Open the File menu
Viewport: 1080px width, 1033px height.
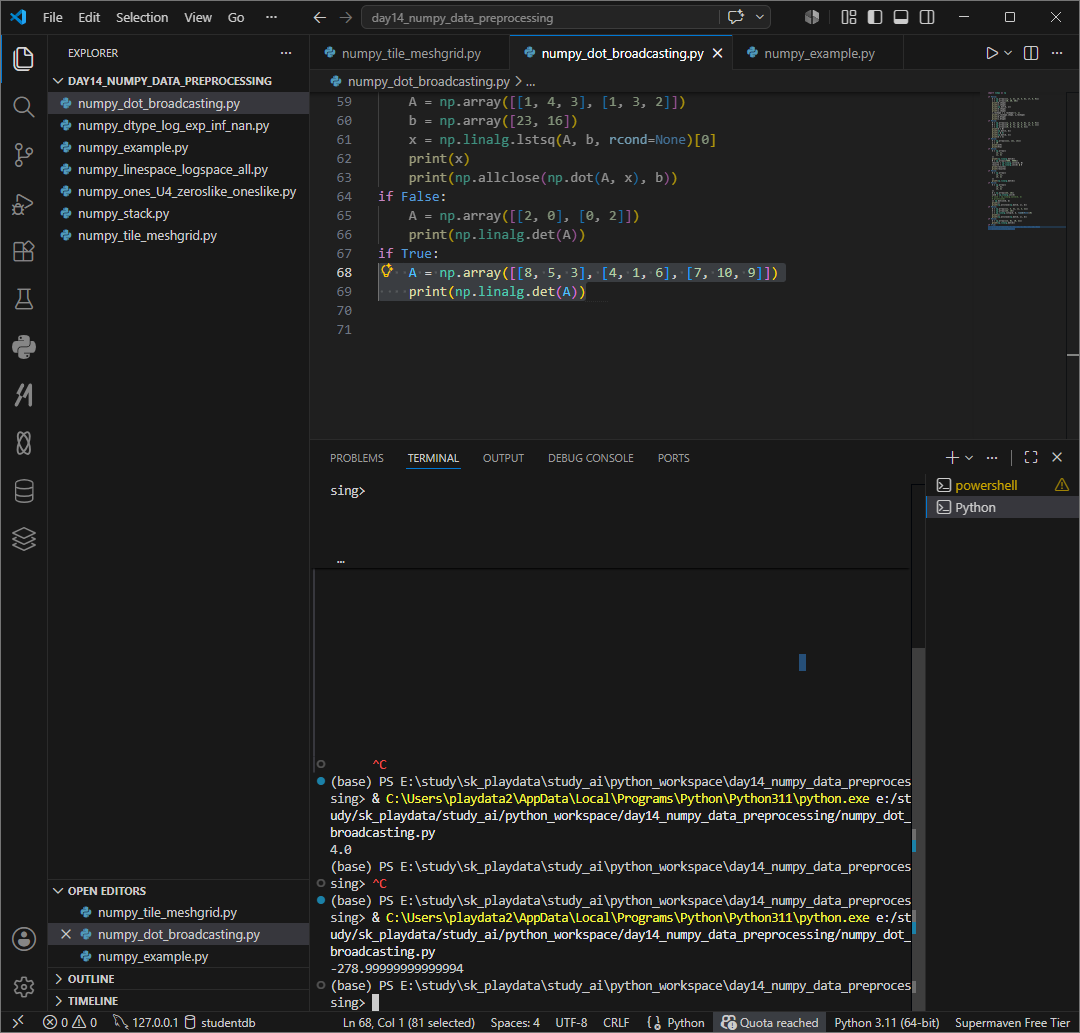point(52,17)
